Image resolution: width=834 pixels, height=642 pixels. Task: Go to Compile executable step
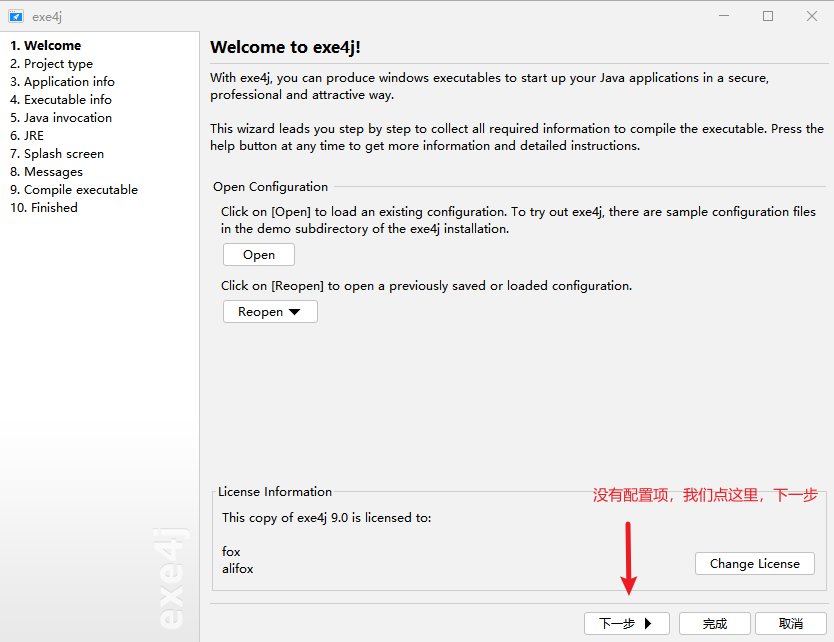click(74, 190)
